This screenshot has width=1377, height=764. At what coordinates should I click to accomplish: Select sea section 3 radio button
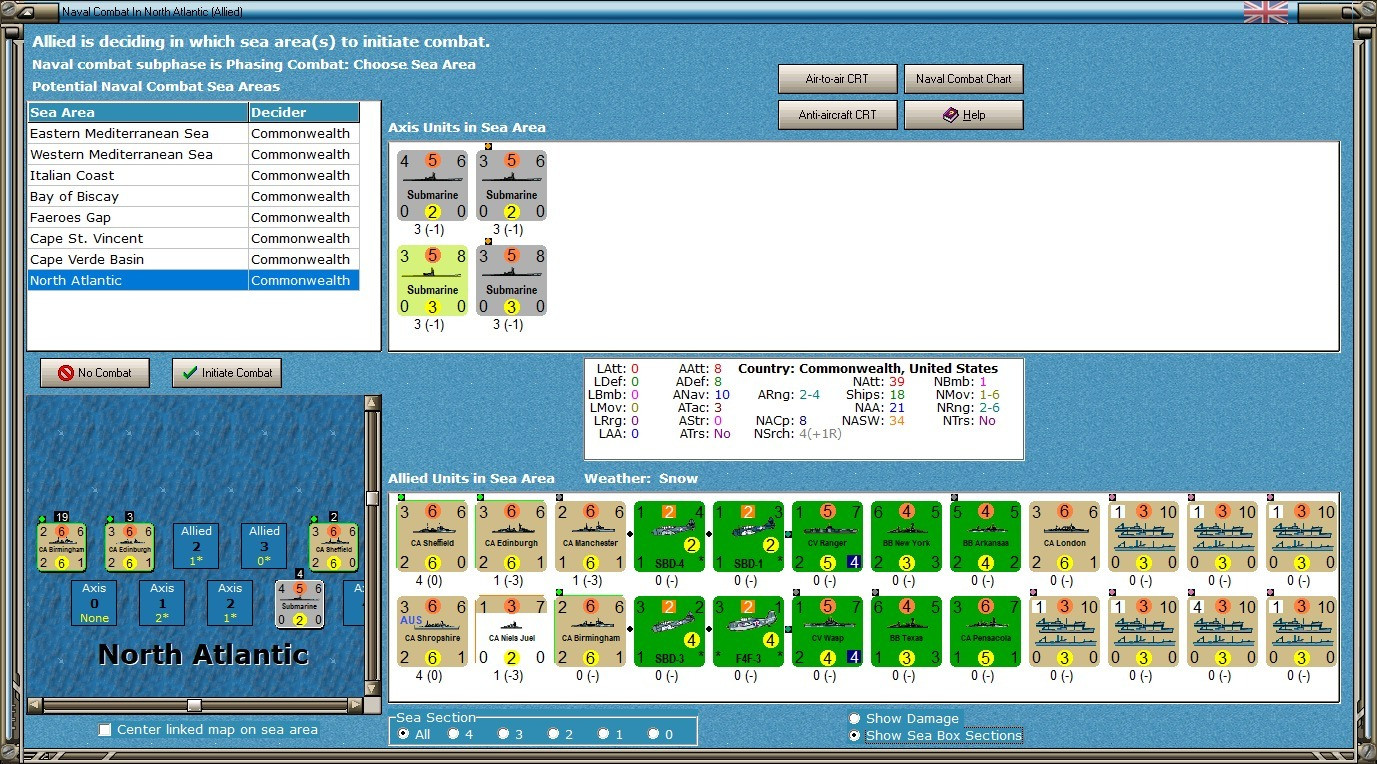pyautogui.click(x=504, y=734)
